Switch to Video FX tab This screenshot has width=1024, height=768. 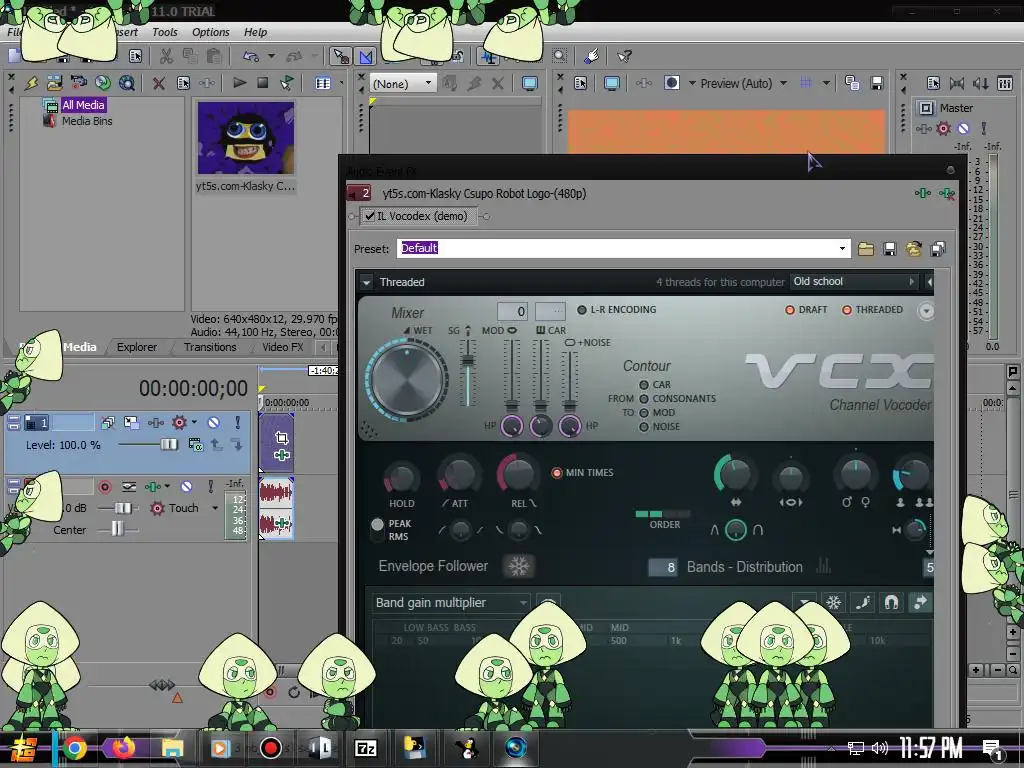(282, 347)
